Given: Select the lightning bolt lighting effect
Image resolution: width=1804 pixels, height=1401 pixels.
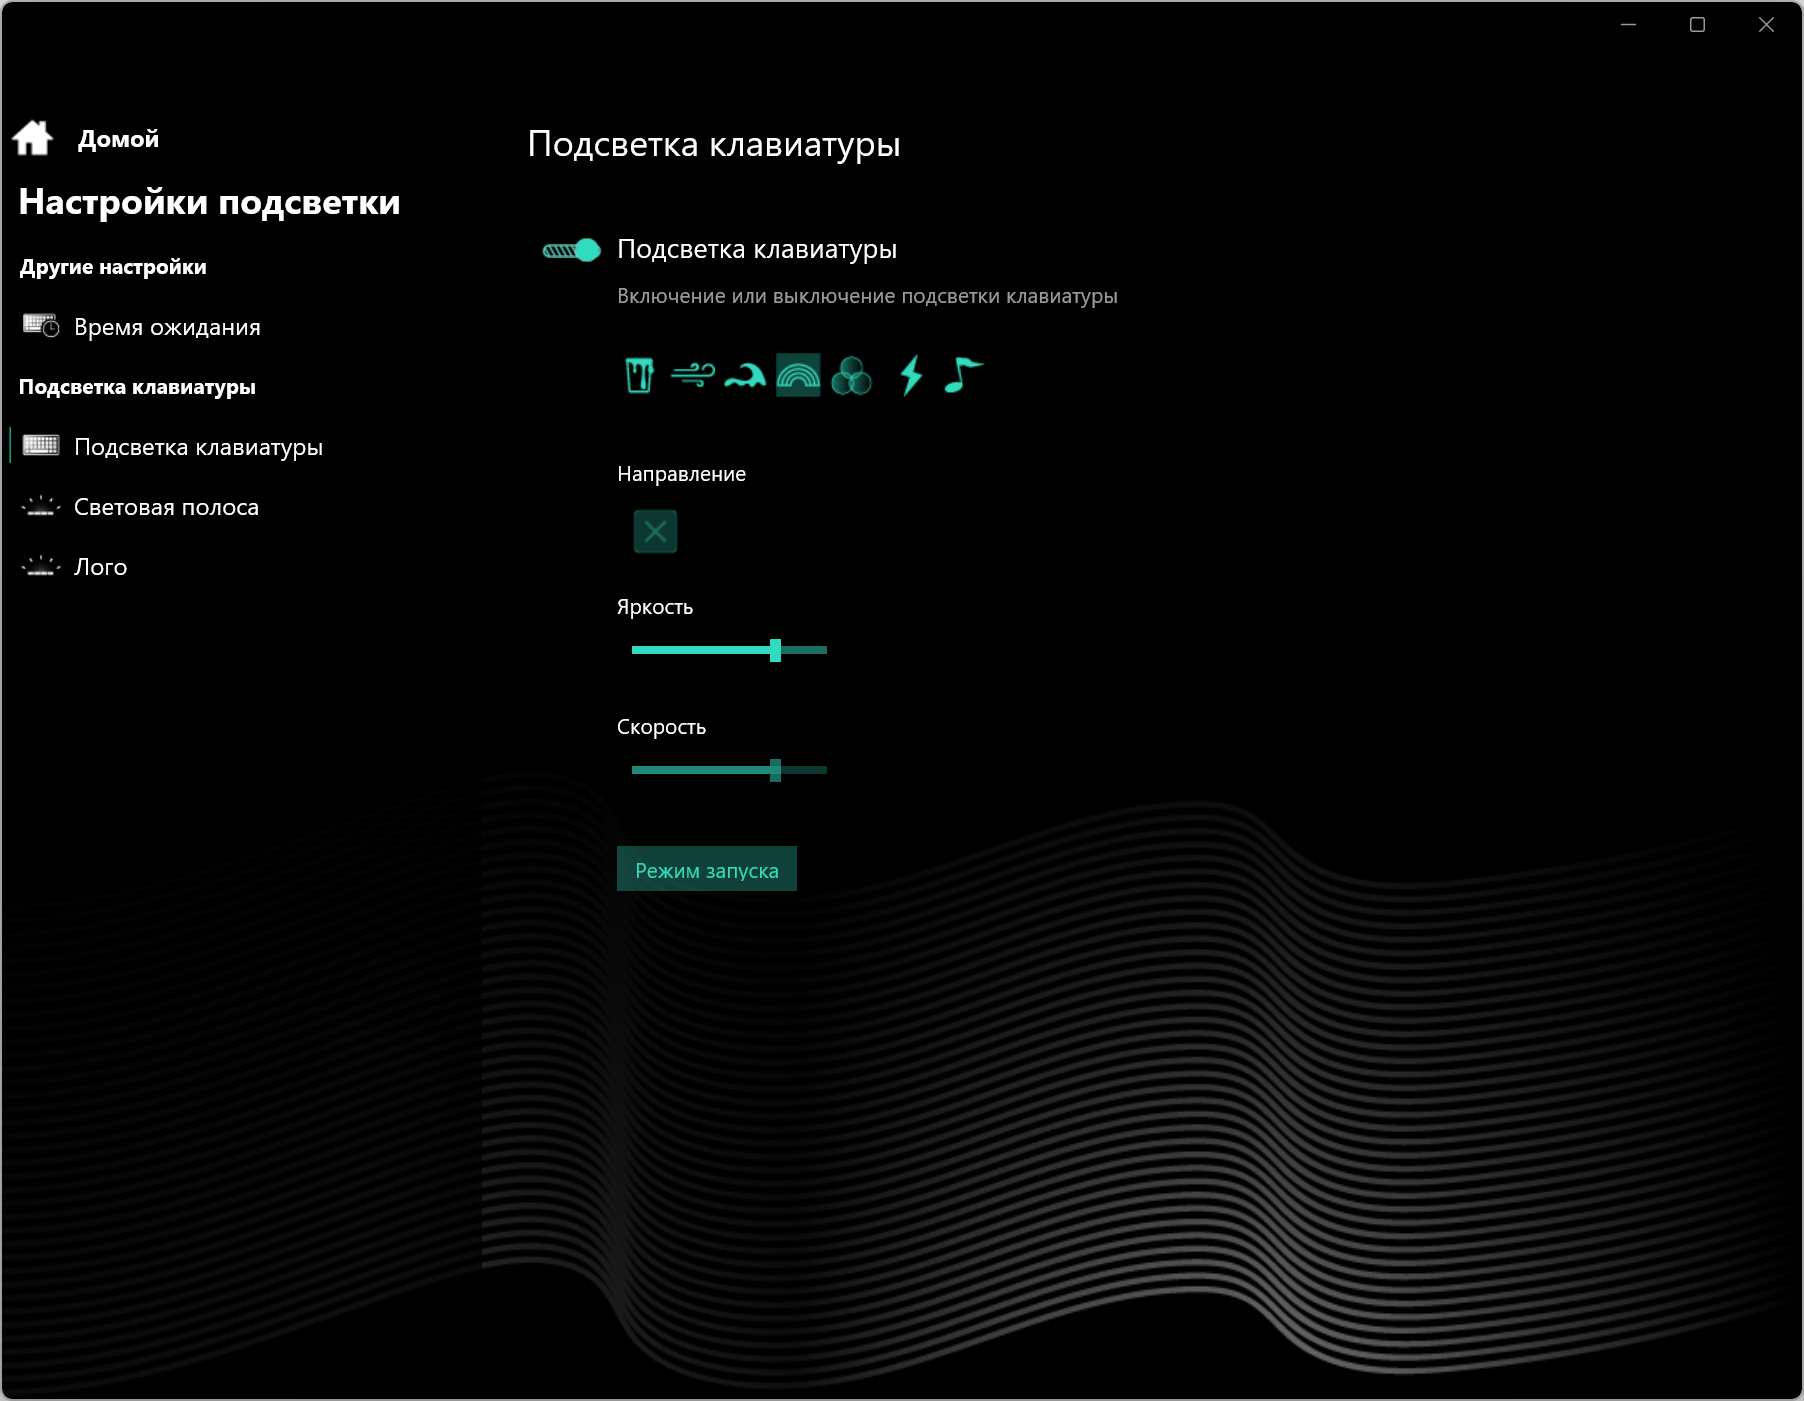Looking at the screenshot, I should coord(911,376).
